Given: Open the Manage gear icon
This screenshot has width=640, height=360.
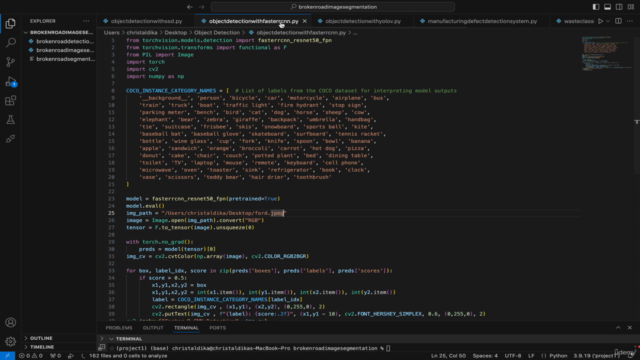Looking at the screenshot, I should coord(11,341).
